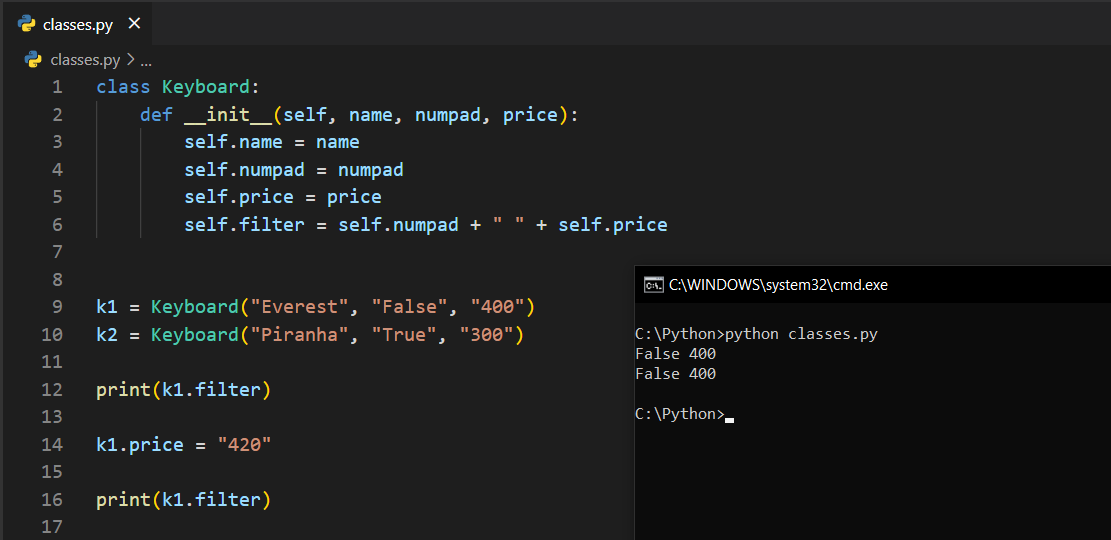This screenshot has width=1111, height=540.
Task: Click the Keyboard class name on line 1
Action: coord(206,87)
